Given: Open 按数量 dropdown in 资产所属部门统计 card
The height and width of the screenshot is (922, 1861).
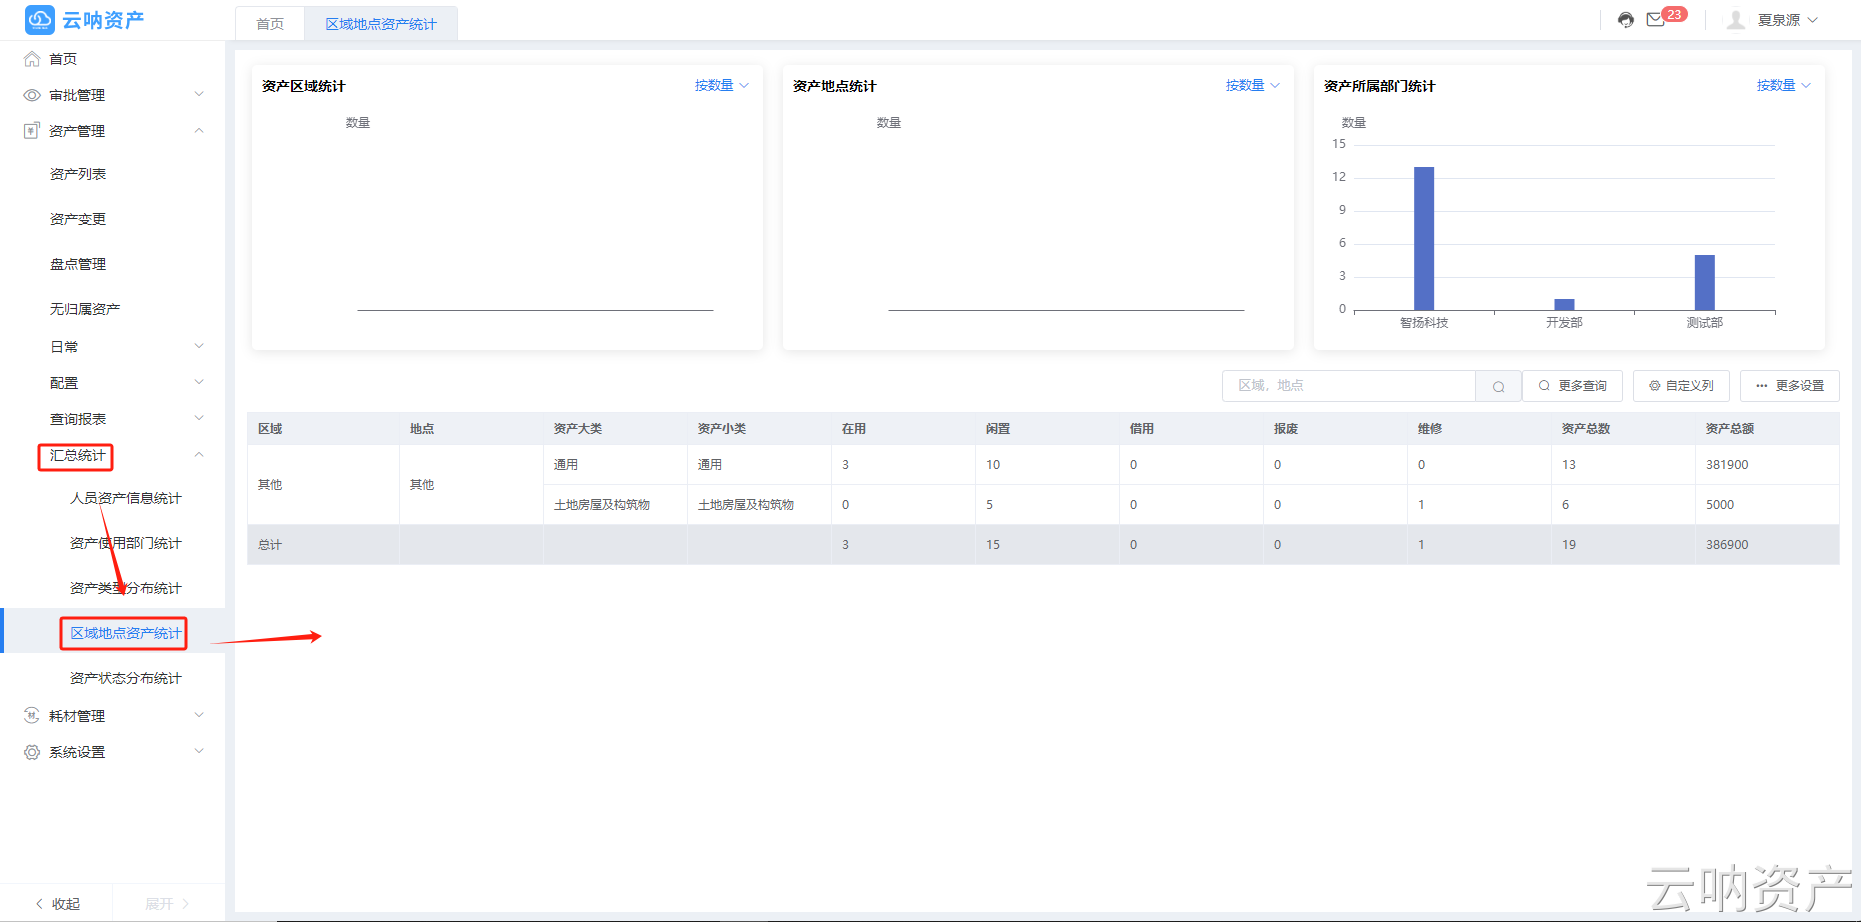Looking at the screenshot, I should tap(1784, 86).
